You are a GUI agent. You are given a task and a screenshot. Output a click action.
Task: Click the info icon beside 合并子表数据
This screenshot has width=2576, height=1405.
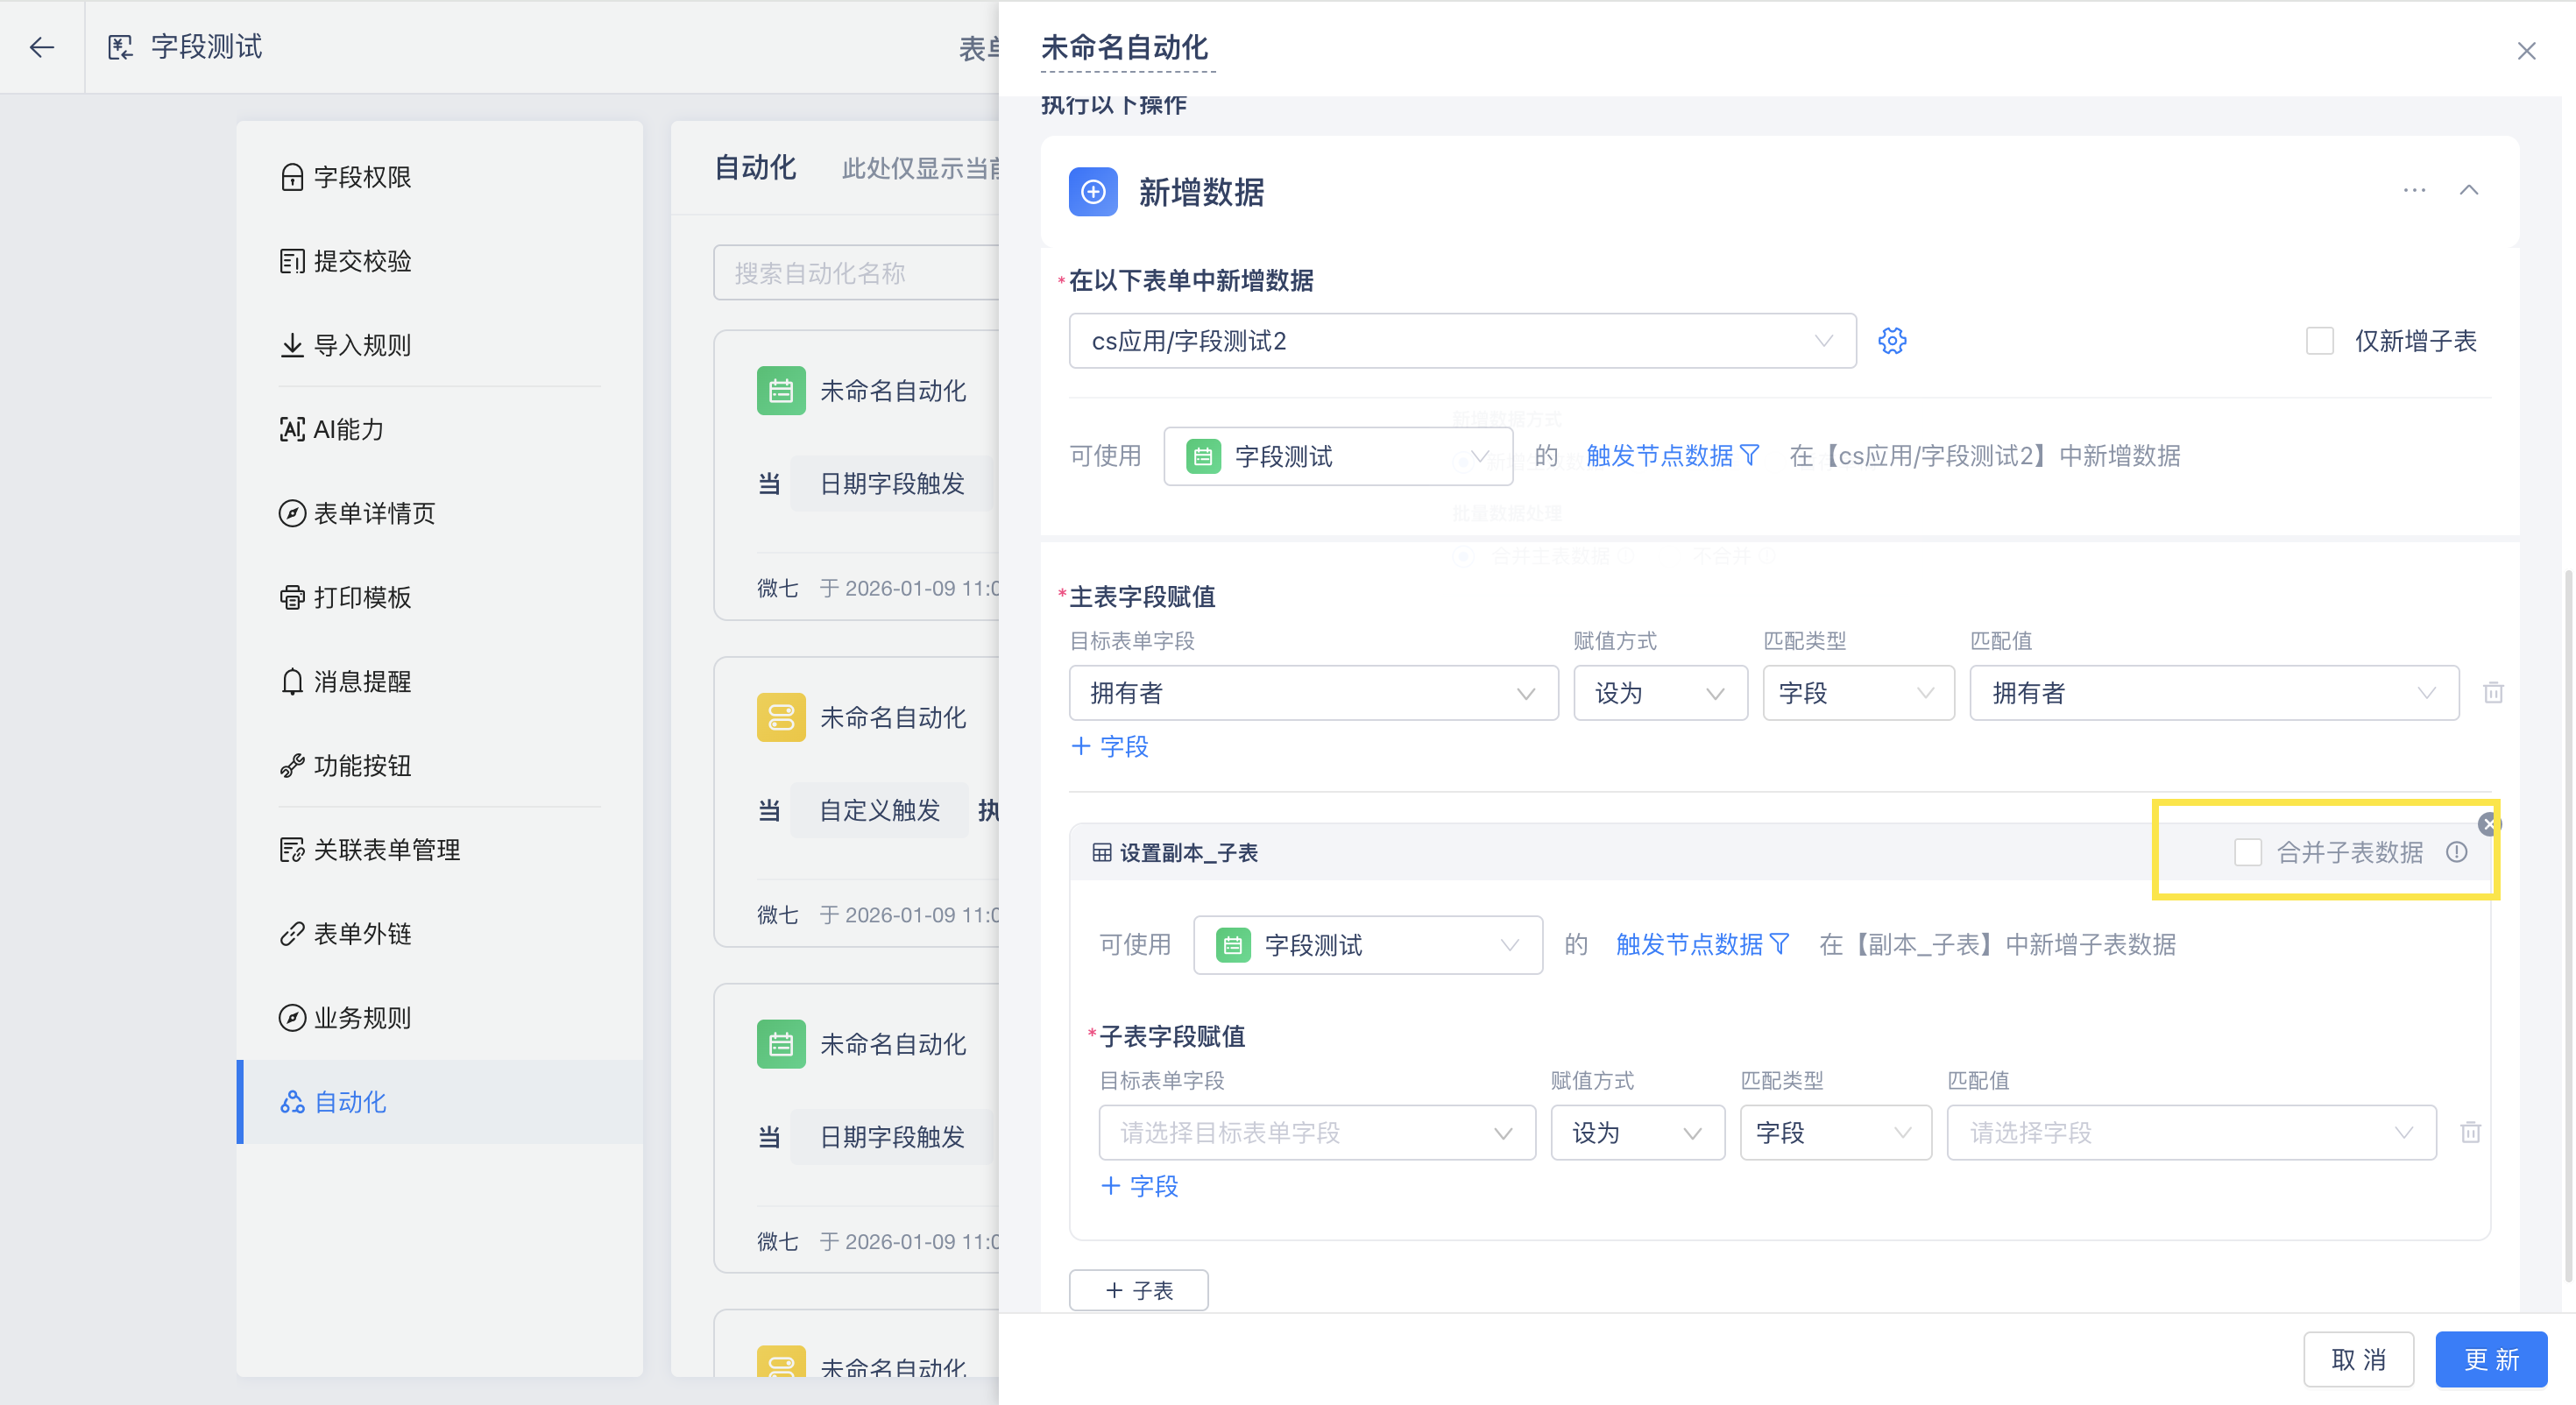tap(2456, 852)
